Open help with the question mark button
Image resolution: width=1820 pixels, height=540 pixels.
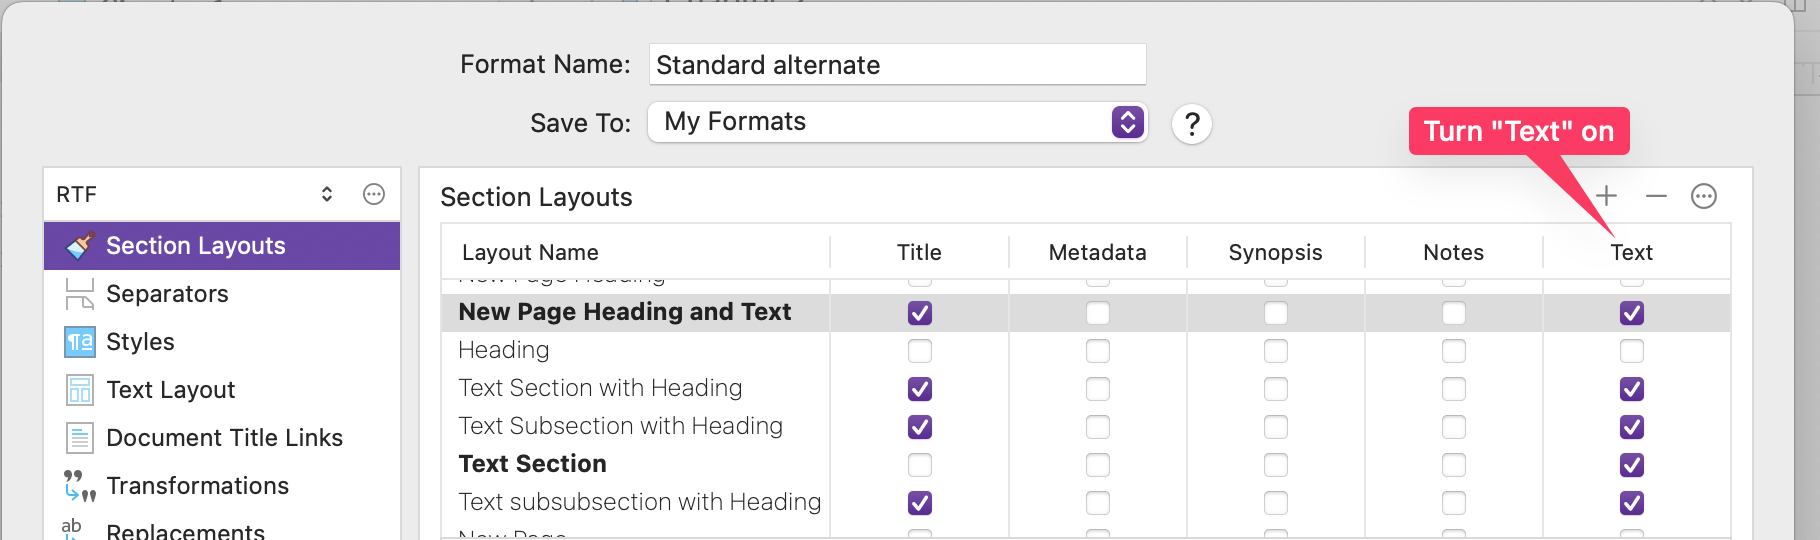coord(1192,124)
